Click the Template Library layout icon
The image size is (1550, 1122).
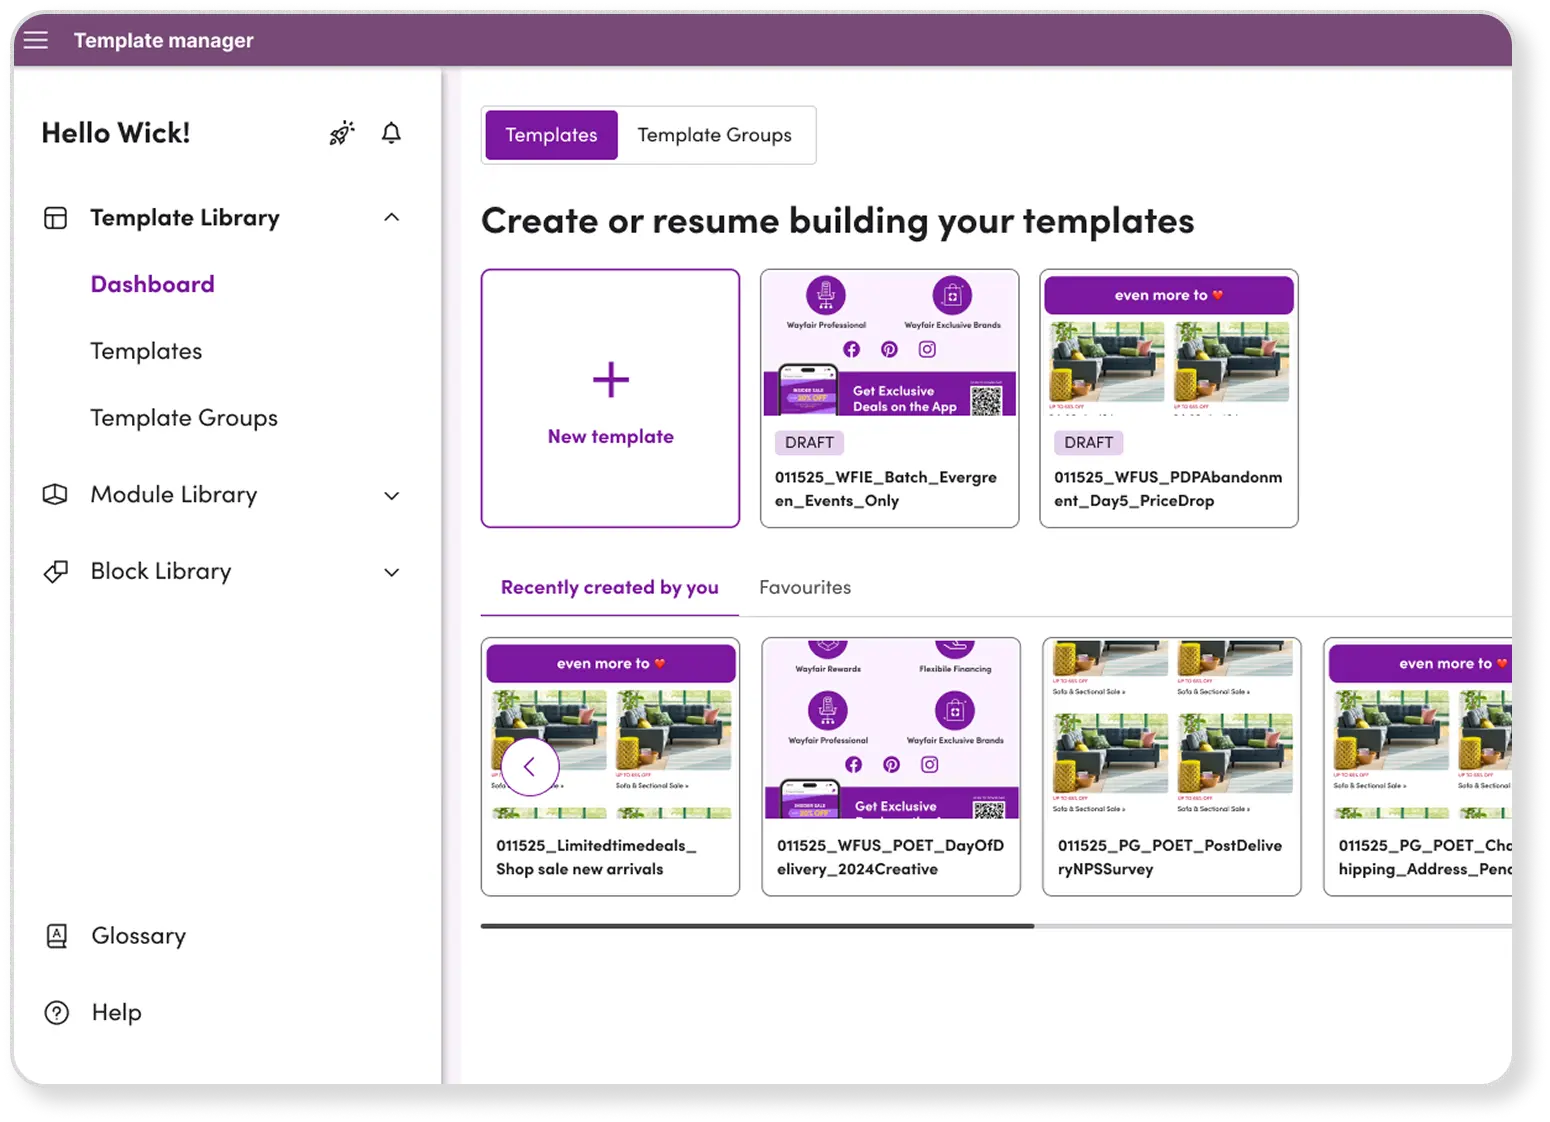56,218
